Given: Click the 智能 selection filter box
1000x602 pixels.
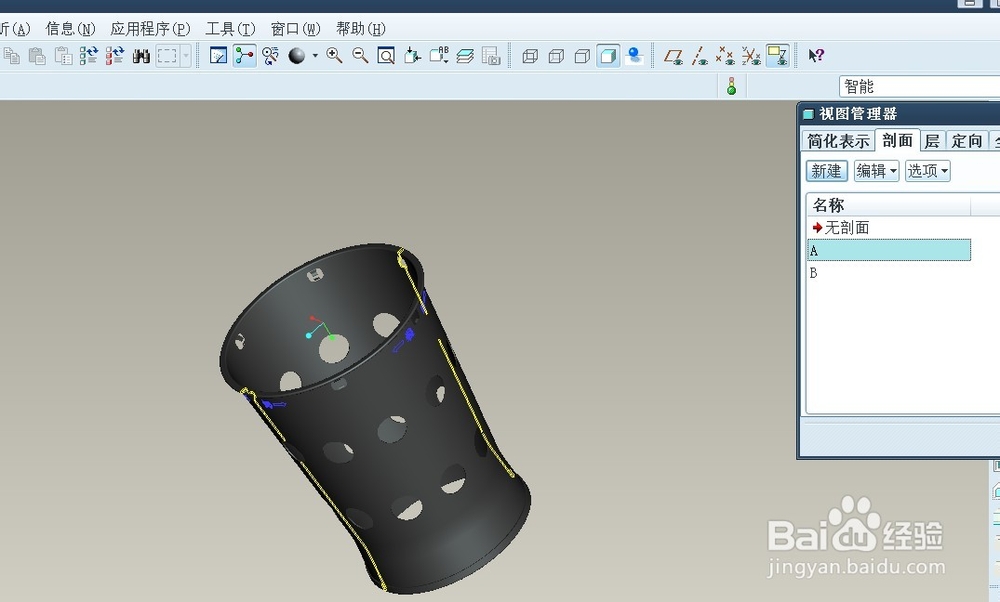Looking at the screenshot, I should [920, 86].
